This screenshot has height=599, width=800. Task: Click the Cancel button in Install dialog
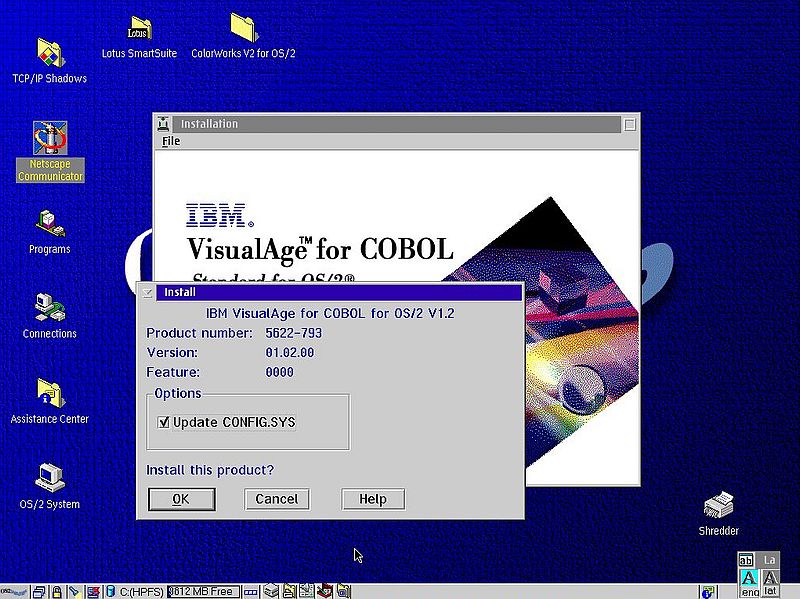click(276, 499)
